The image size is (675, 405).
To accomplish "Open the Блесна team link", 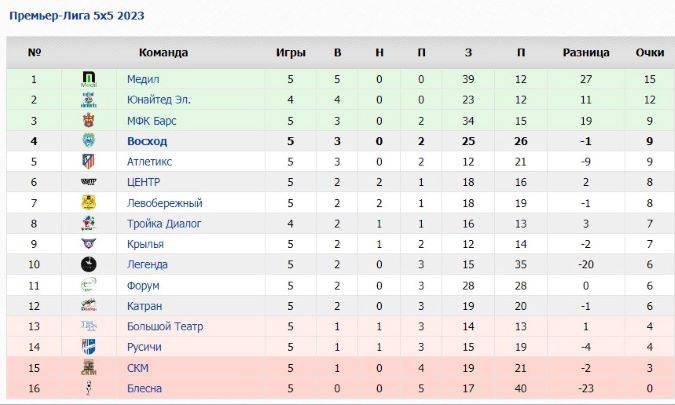I will tap(144, 388).
